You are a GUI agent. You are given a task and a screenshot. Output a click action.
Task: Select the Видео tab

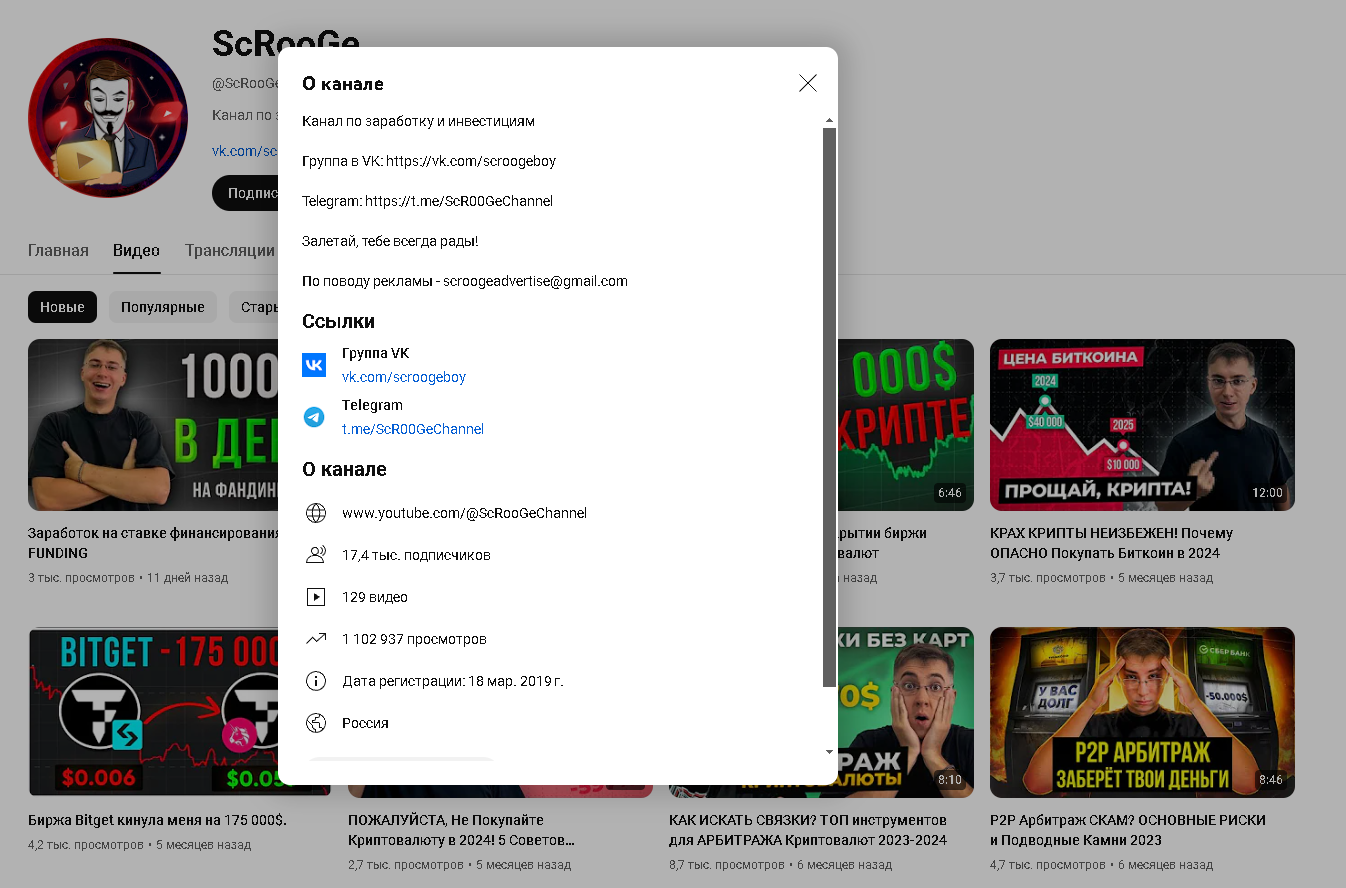click(136, 250)
